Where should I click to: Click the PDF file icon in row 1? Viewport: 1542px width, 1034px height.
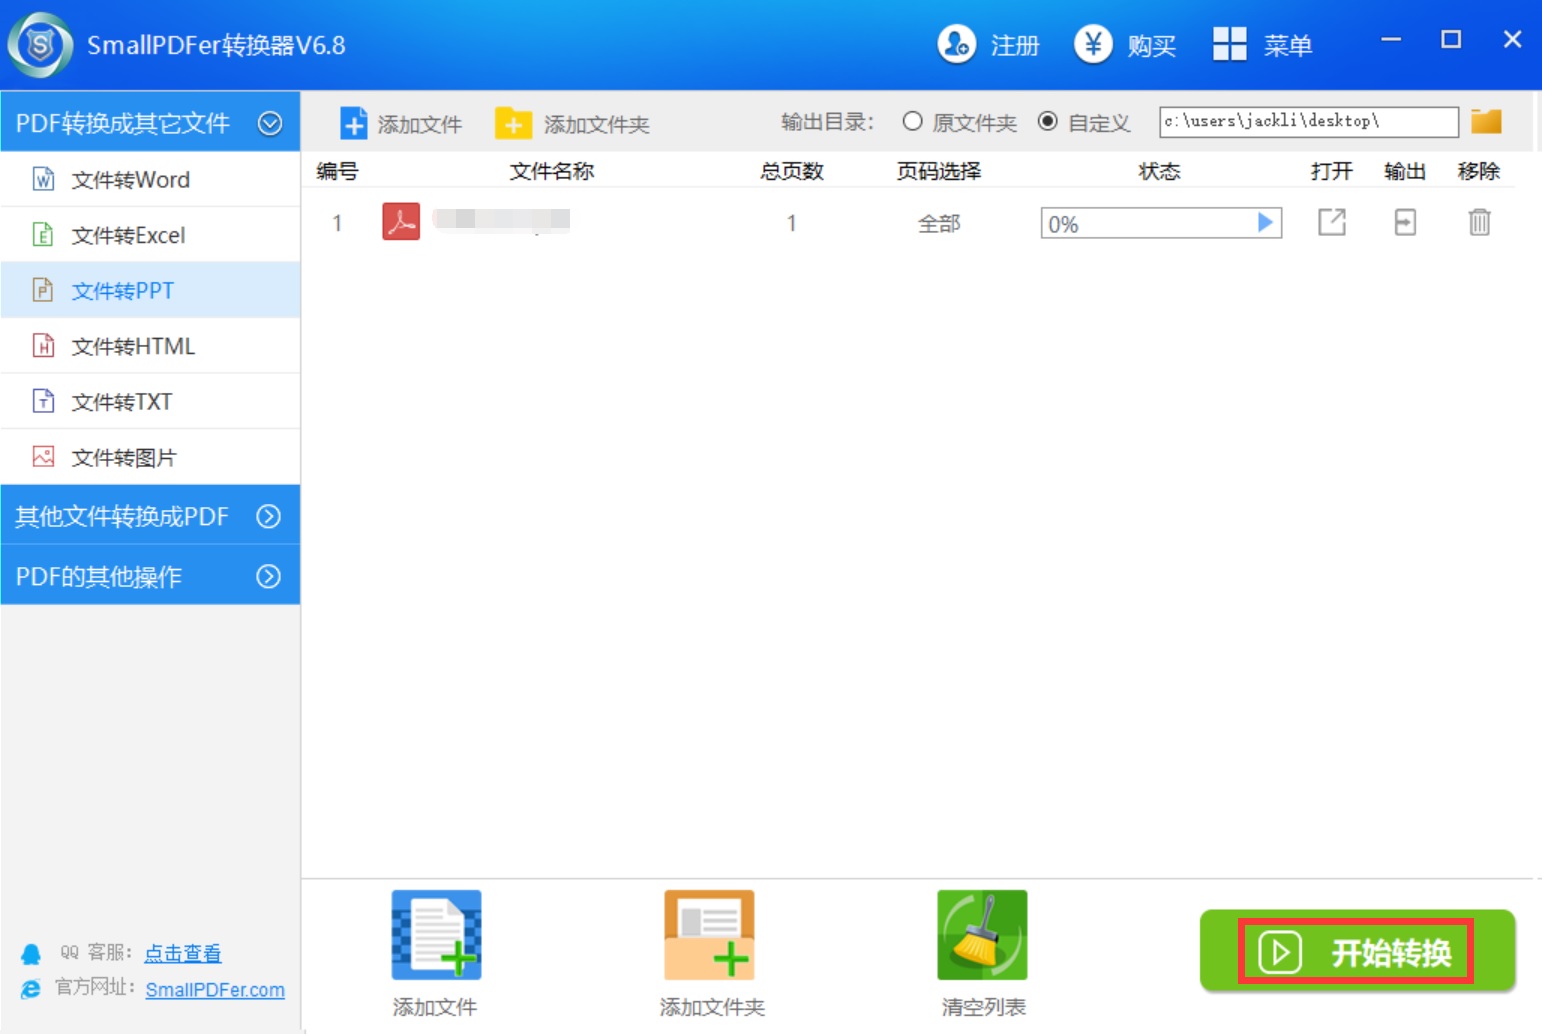point(401,222)
